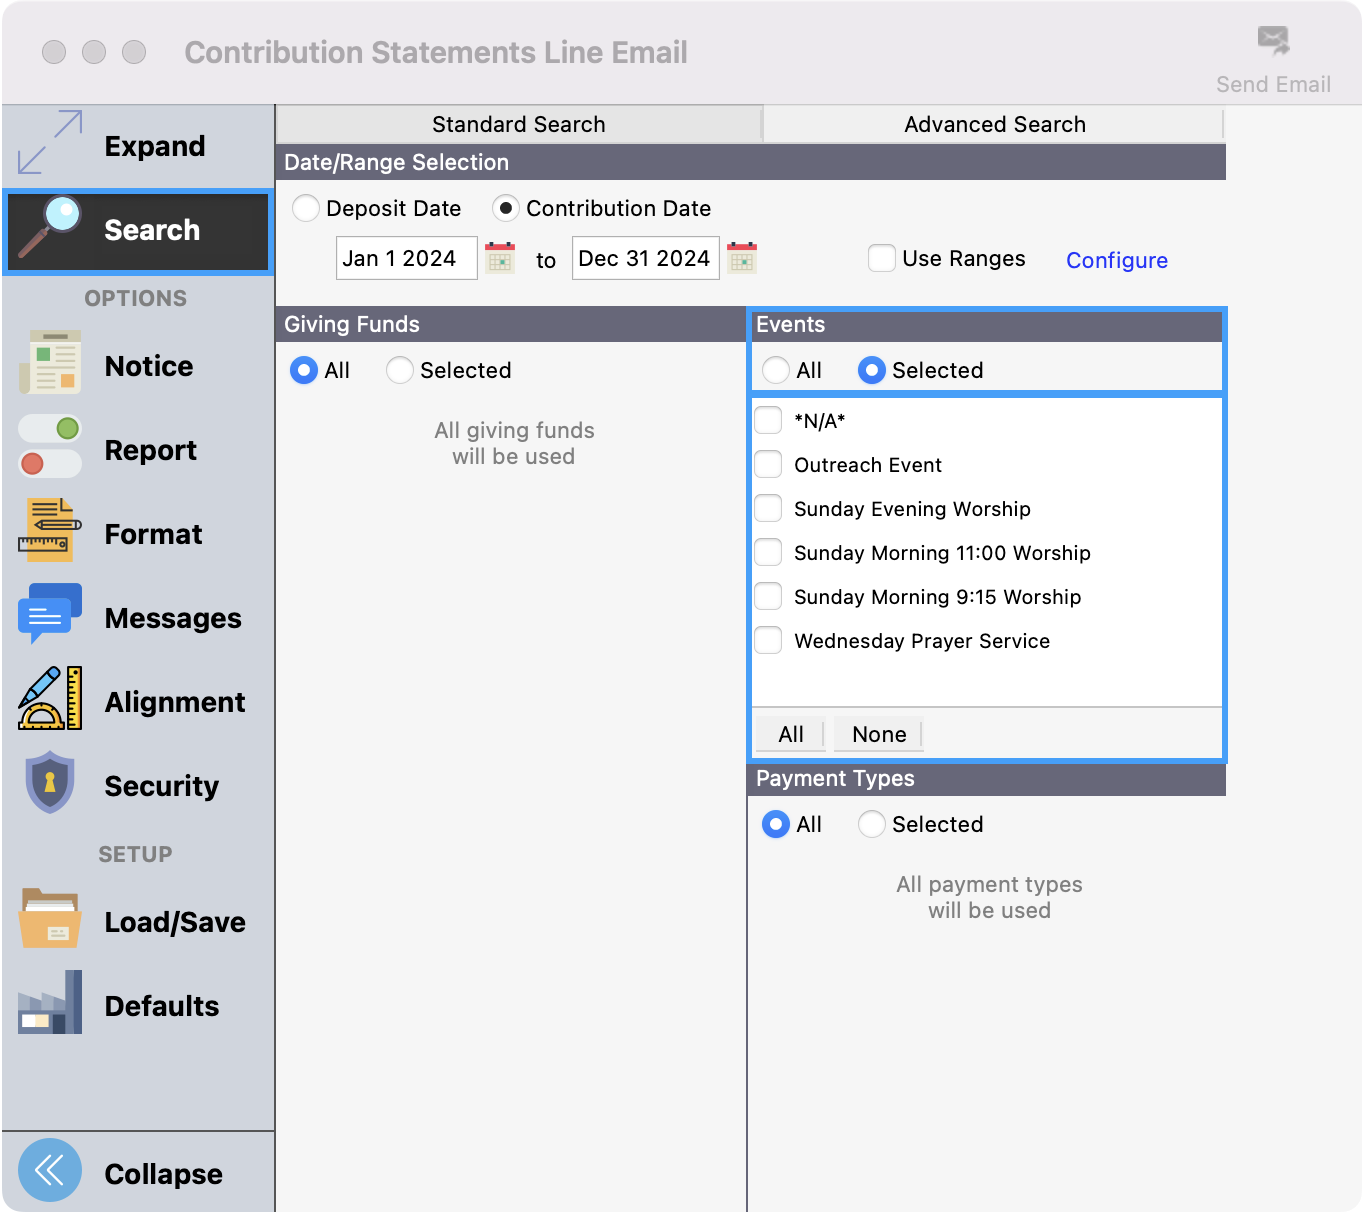The width and height of the screenshot is (1362, 1212).
Task: Check the Wednesday Prayer Service event
Action: click(768, 640)
